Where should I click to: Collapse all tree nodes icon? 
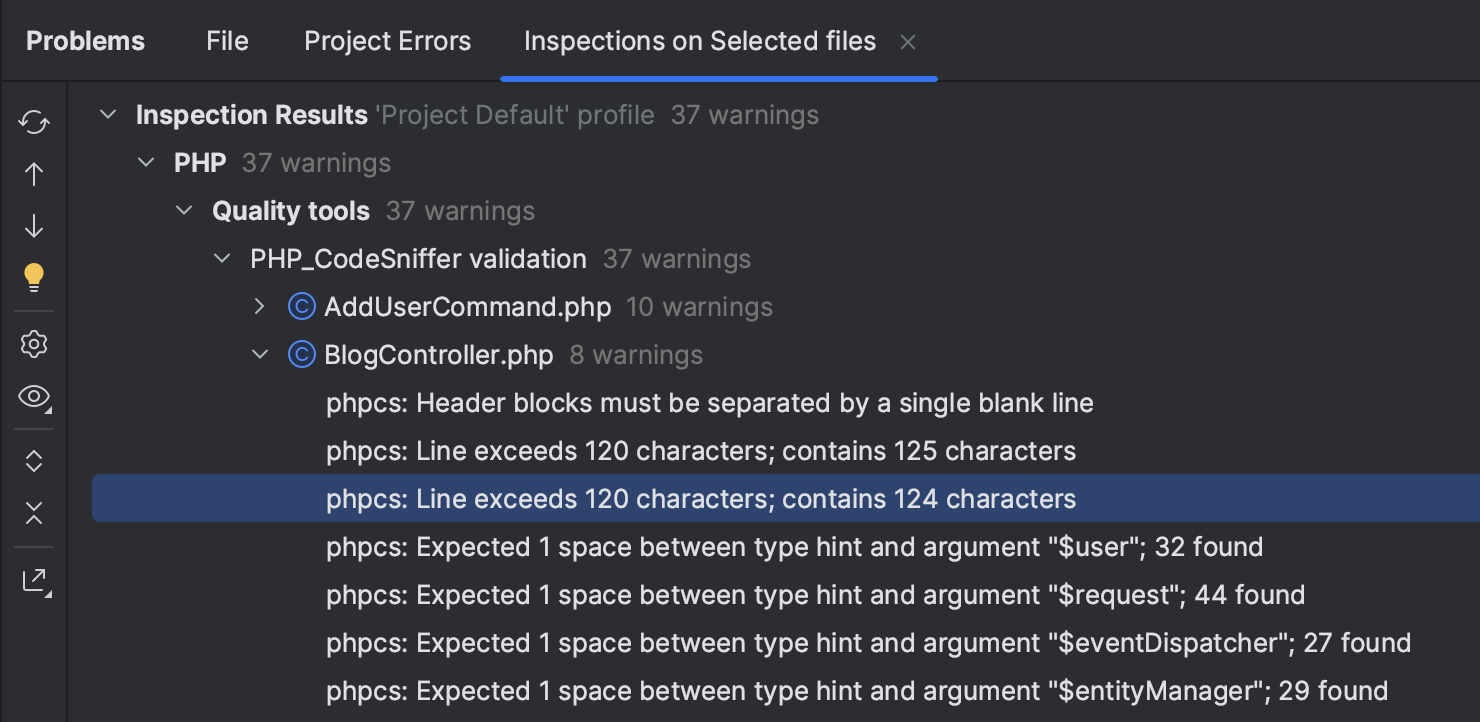coord(34,514)
